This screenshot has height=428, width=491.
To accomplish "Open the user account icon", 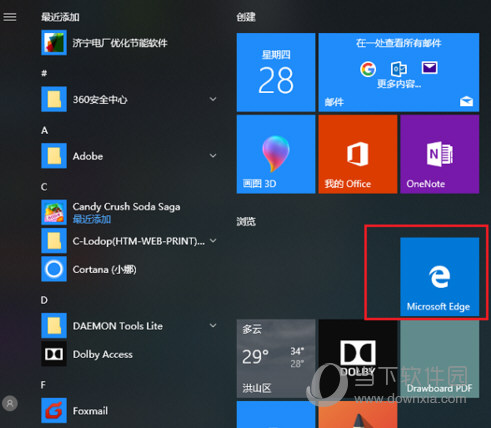I will (10, 403).
